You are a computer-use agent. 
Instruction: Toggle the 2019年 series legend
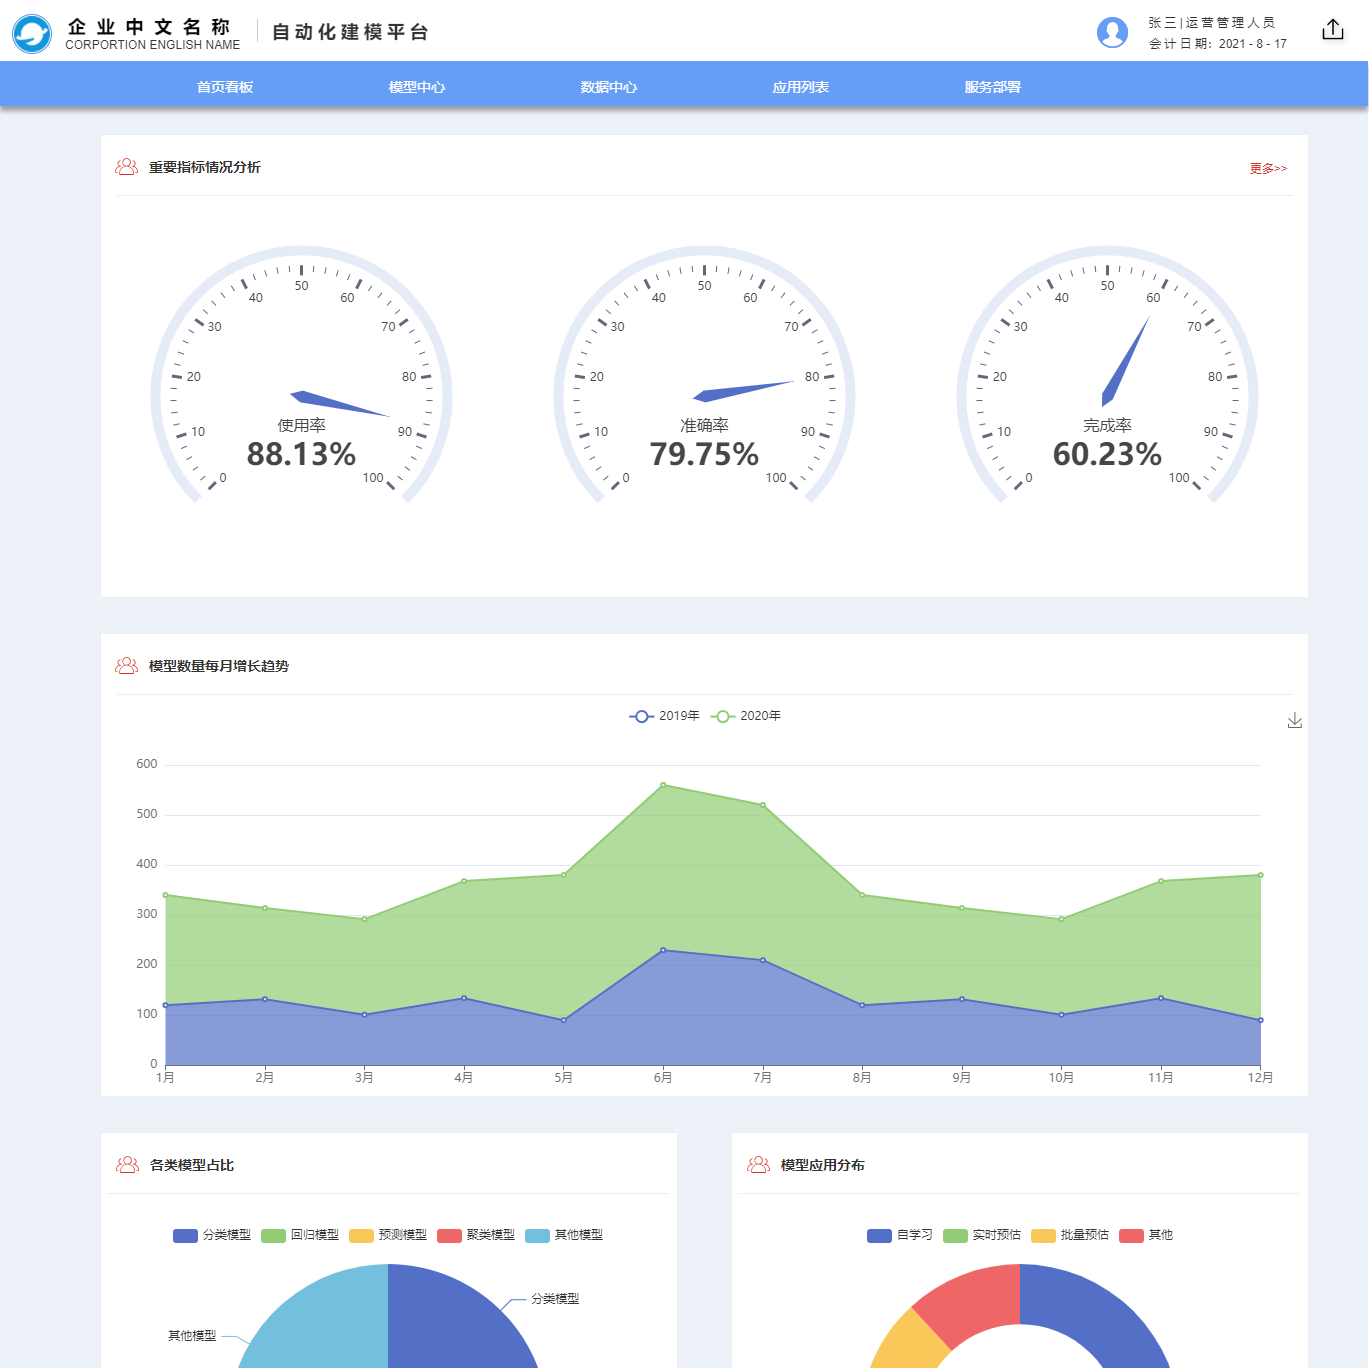pos(665,716)
